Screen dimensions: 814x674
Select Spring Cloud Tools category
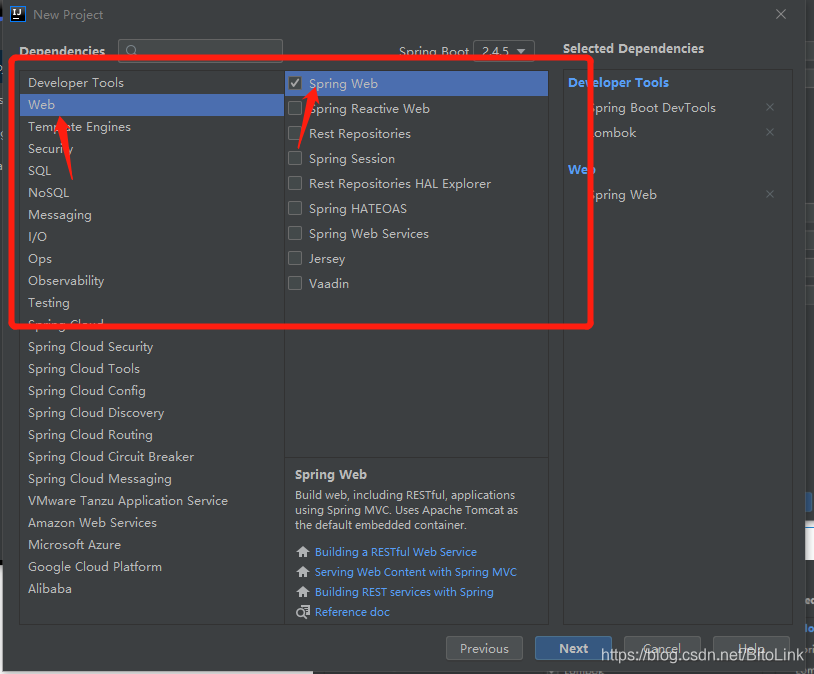point(152,369)
